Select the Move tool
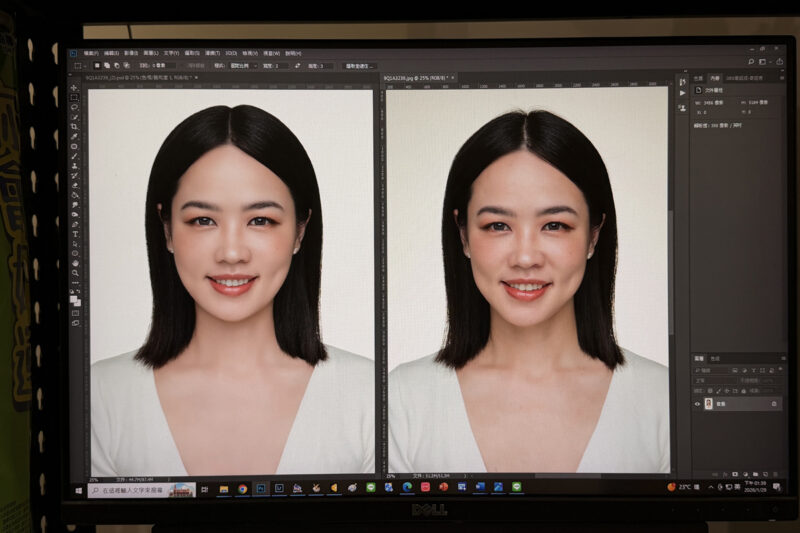 (74, 88)
